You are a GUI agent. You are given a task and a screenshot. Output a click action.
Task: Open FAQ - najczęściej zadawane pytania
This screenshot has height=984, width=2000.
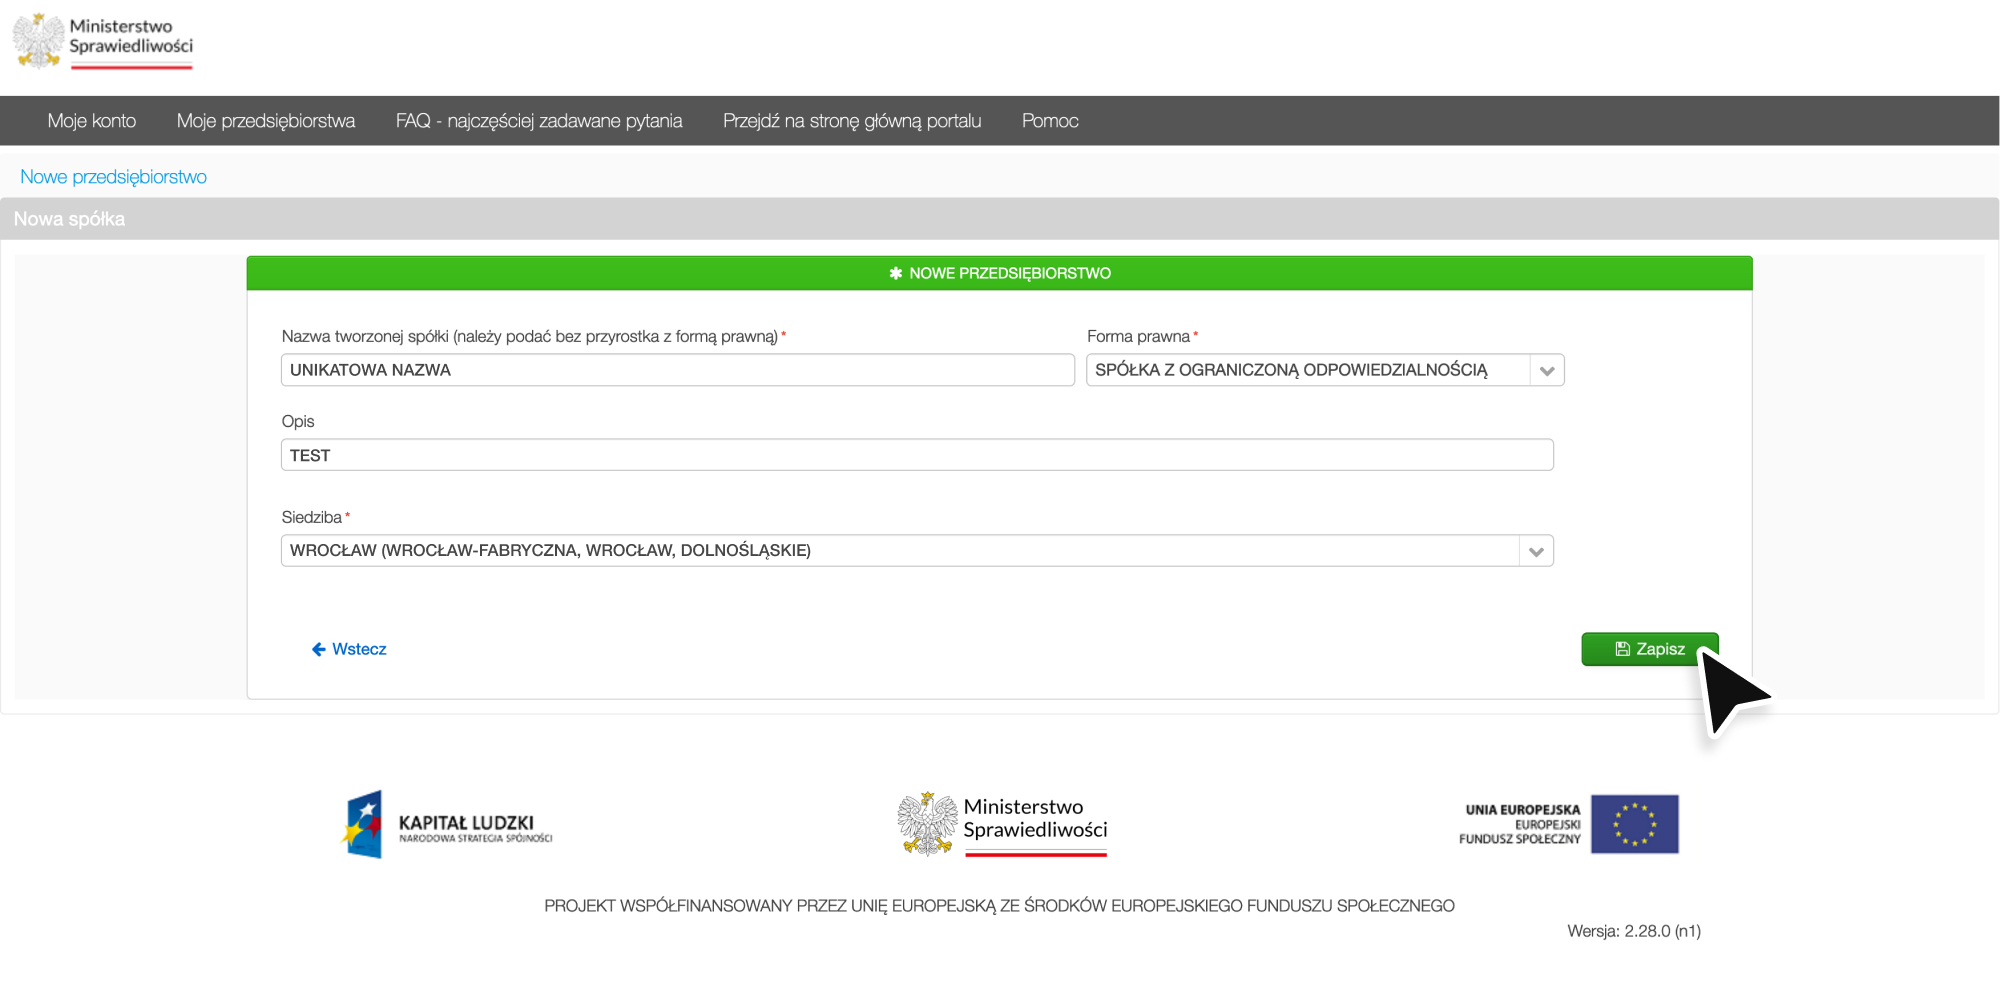[x=539, y=121]
